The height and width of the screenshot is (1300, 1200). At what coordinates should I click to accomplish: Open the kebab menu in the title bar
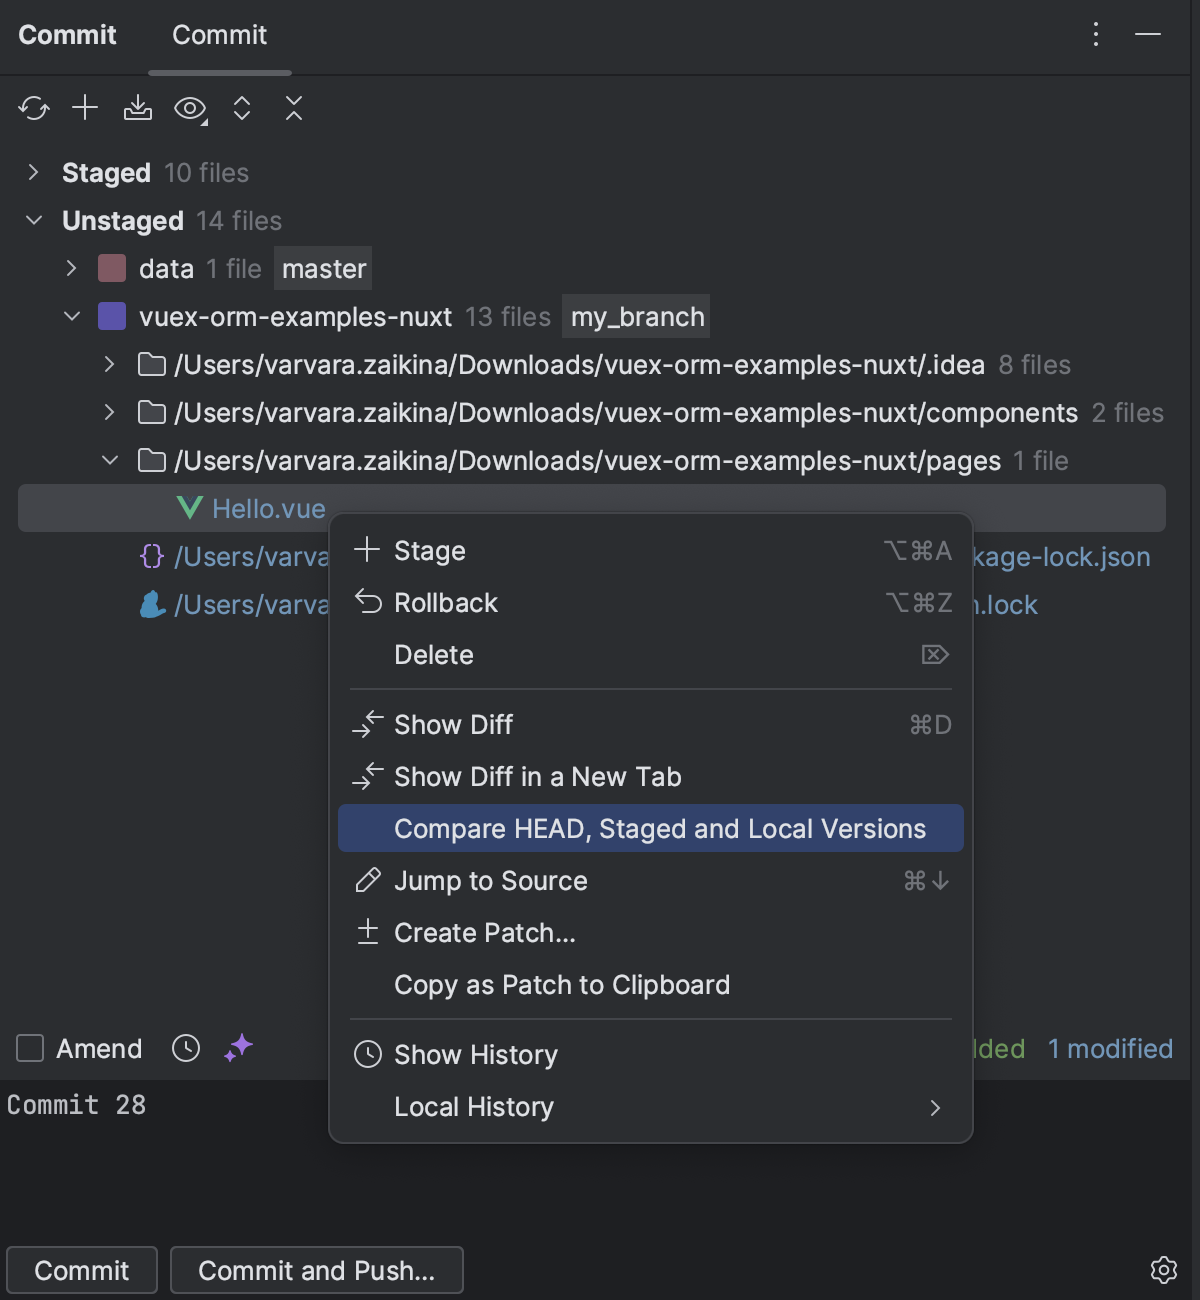(1095, 35)
